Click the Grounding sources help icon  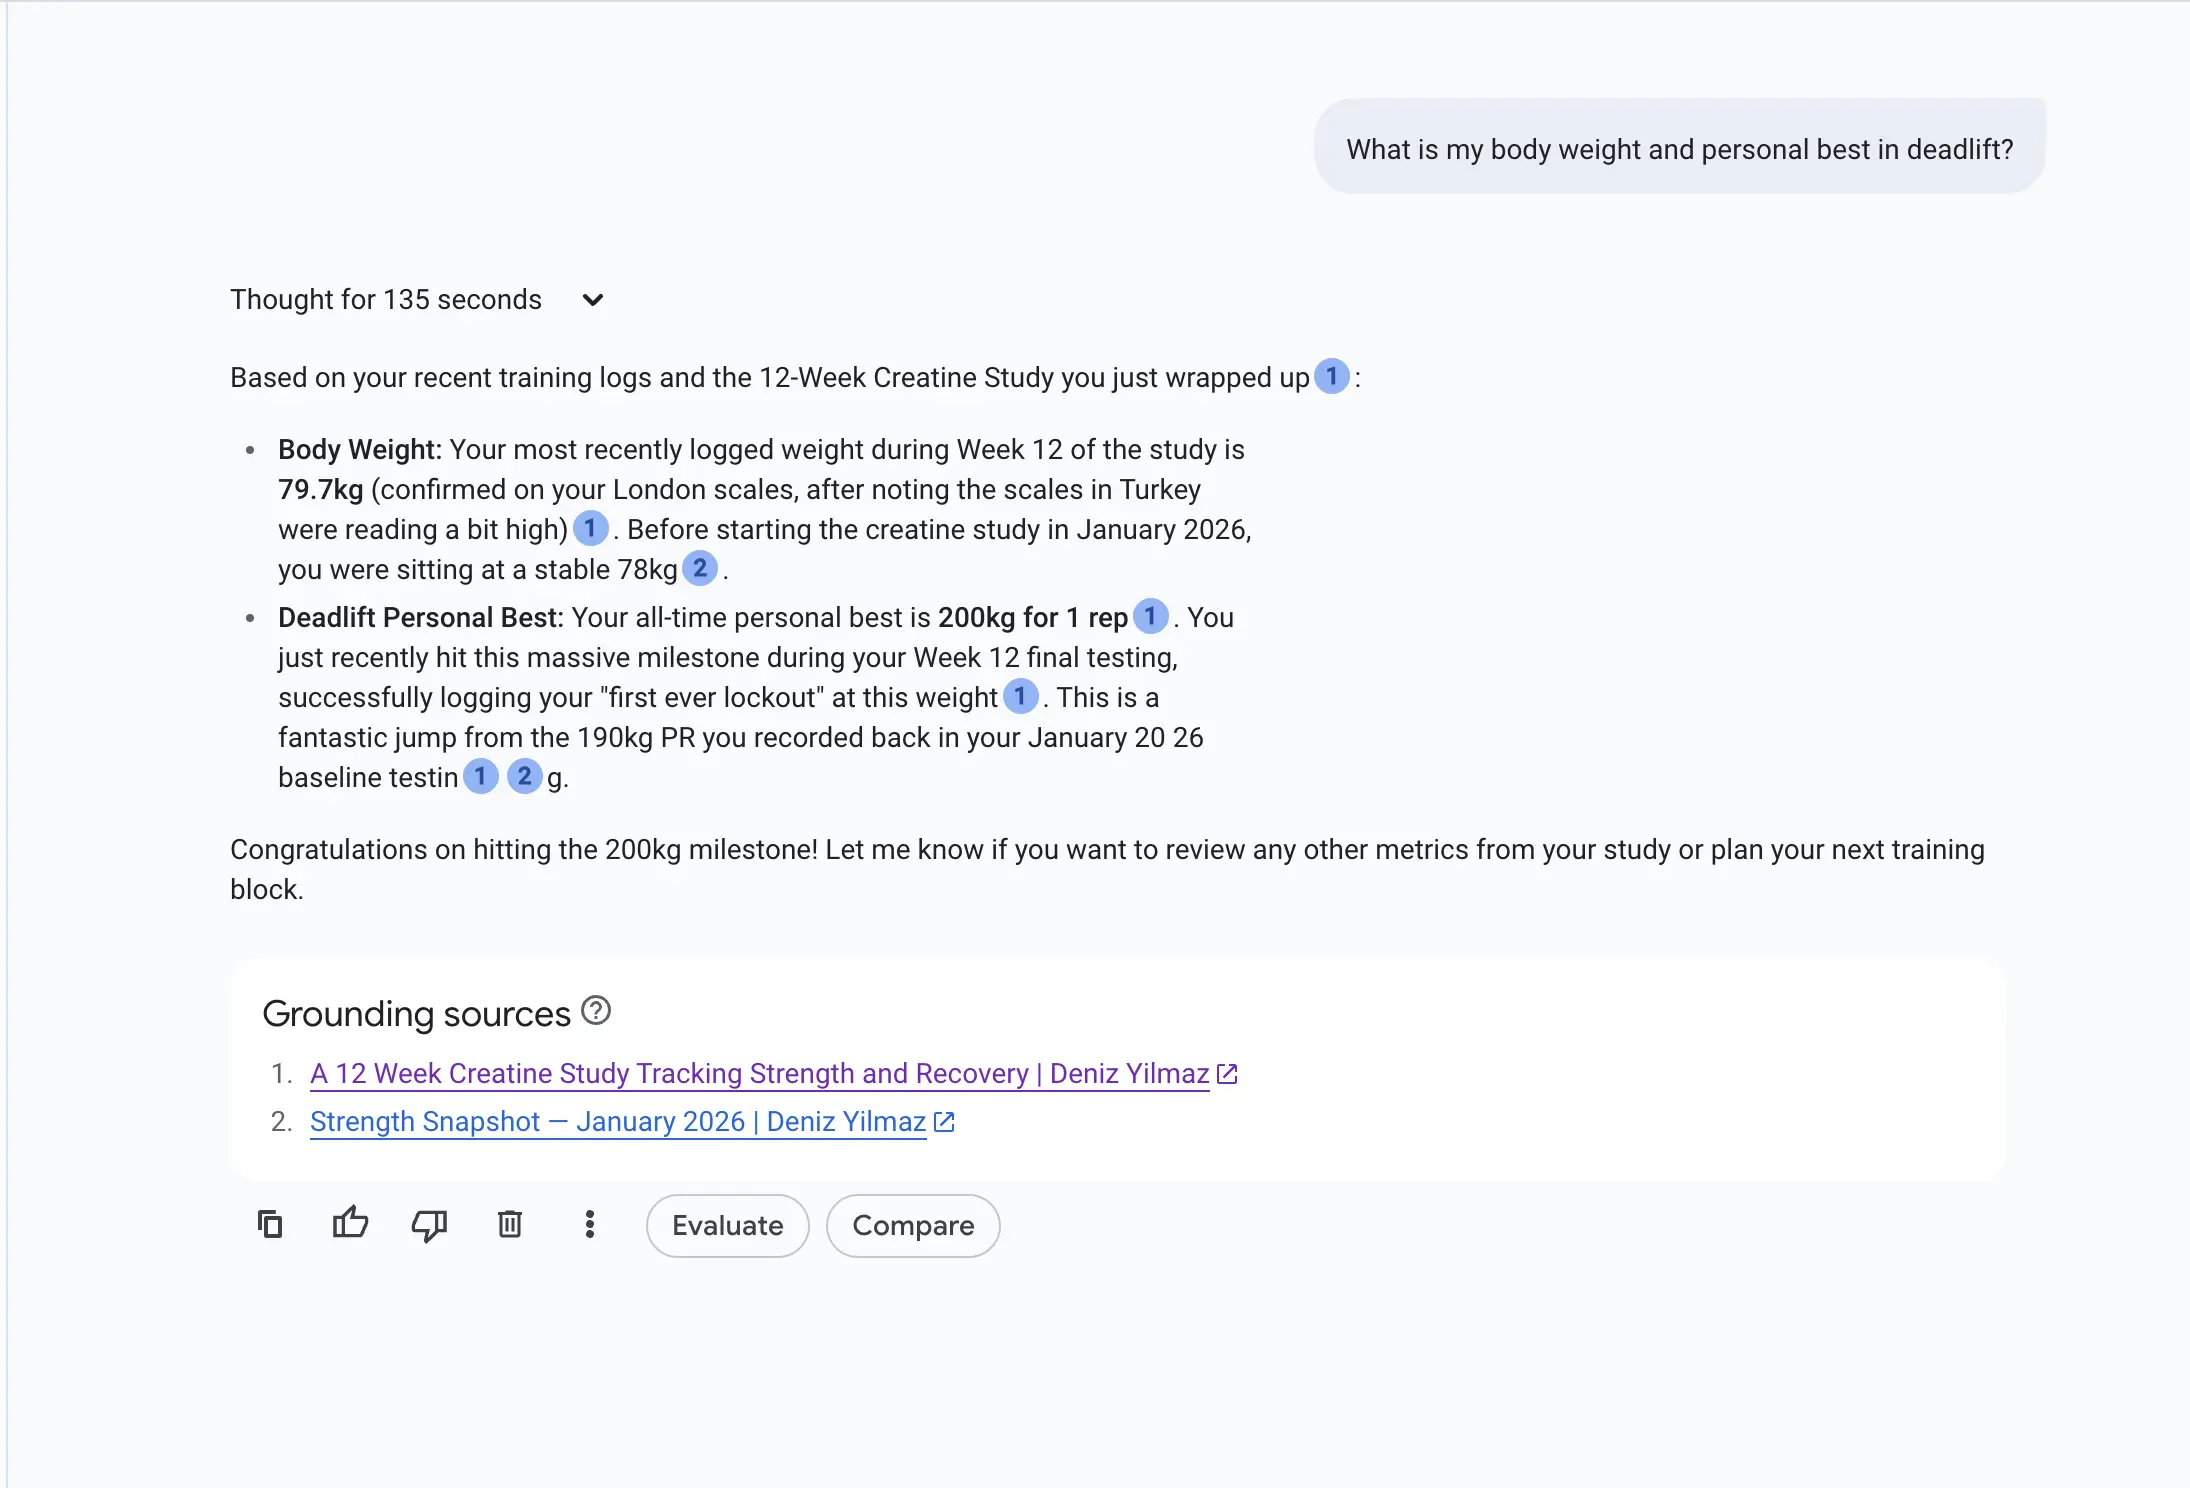tap(596, 1011)
